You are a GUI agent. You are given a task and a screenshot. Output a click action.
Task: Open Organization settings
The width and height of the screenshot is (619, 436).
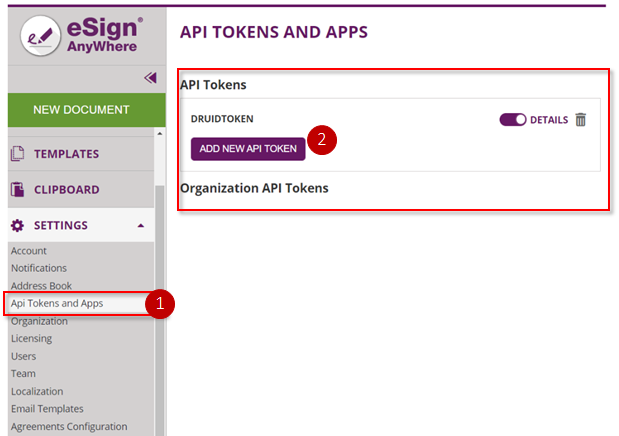[39, 321]
